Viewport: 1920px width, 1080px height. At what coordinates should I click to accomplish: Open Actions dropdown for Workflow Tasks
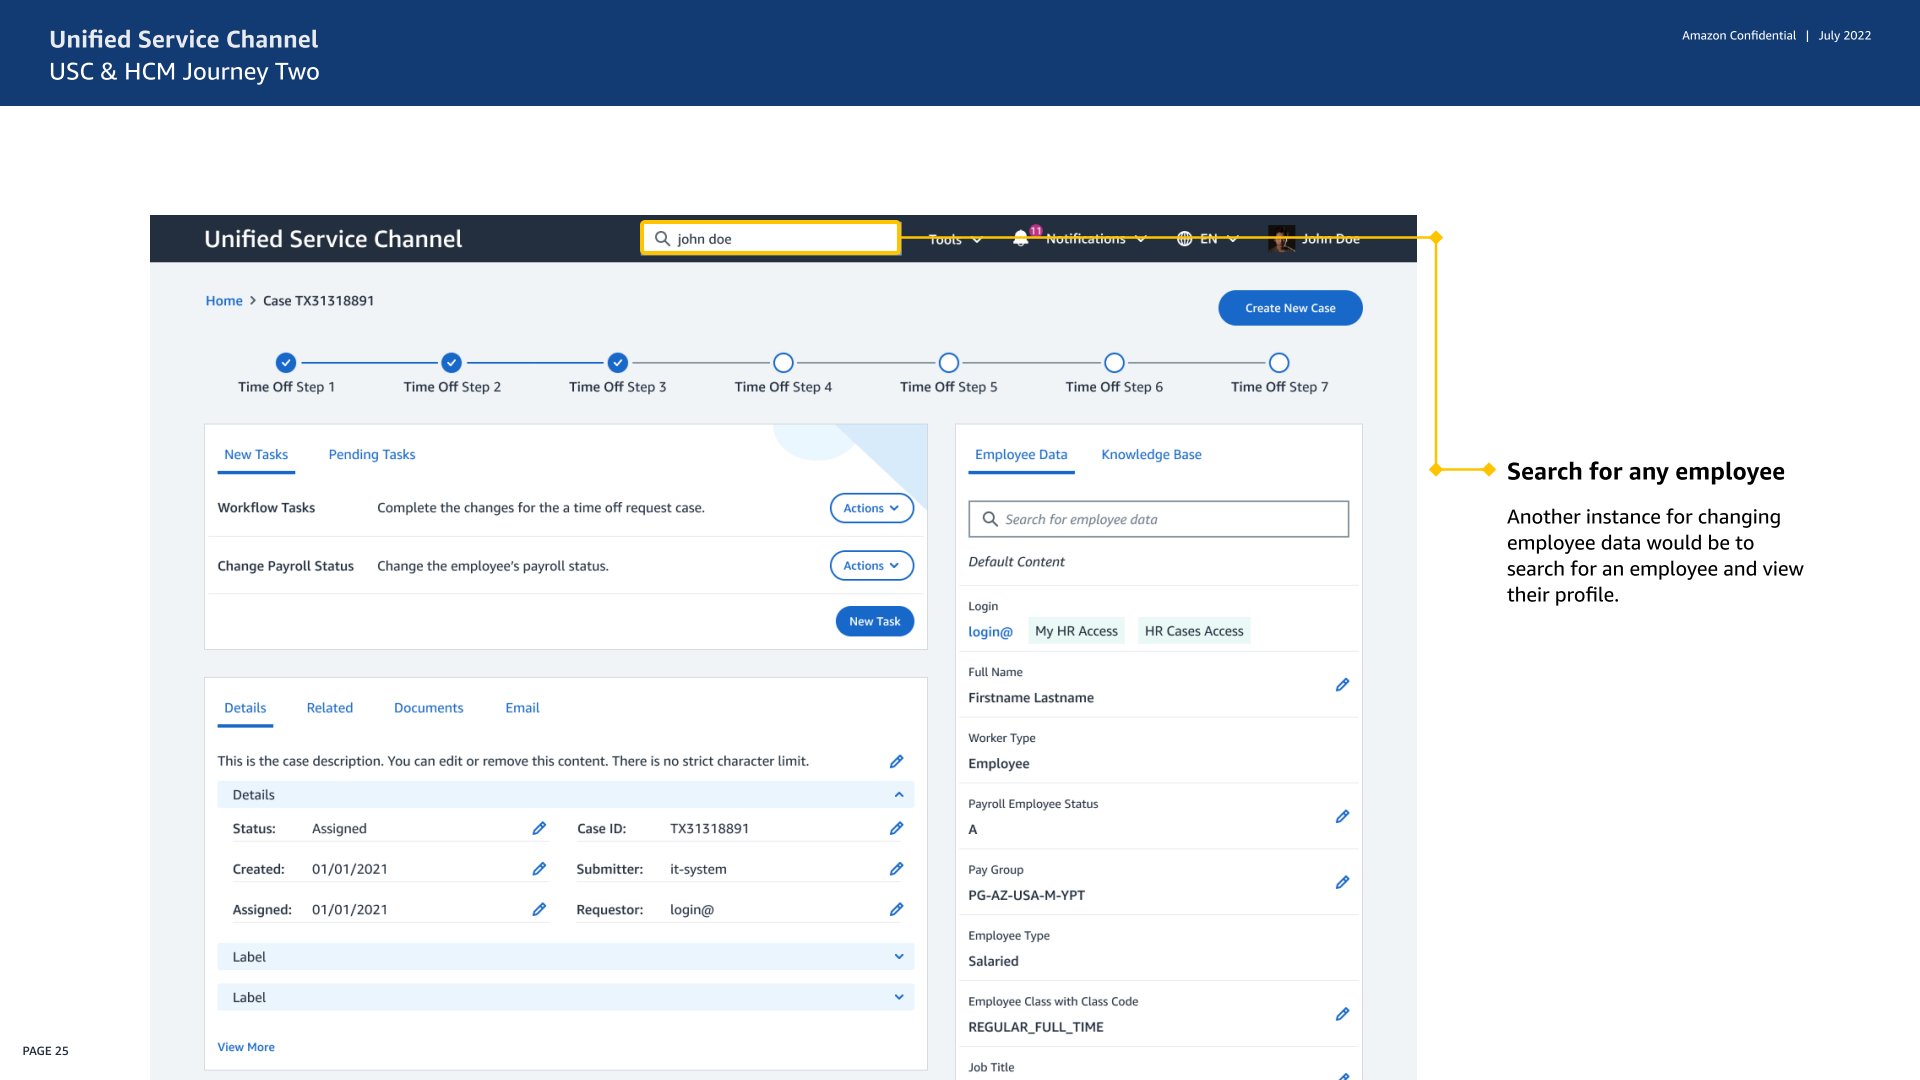(x=871, y=508)
